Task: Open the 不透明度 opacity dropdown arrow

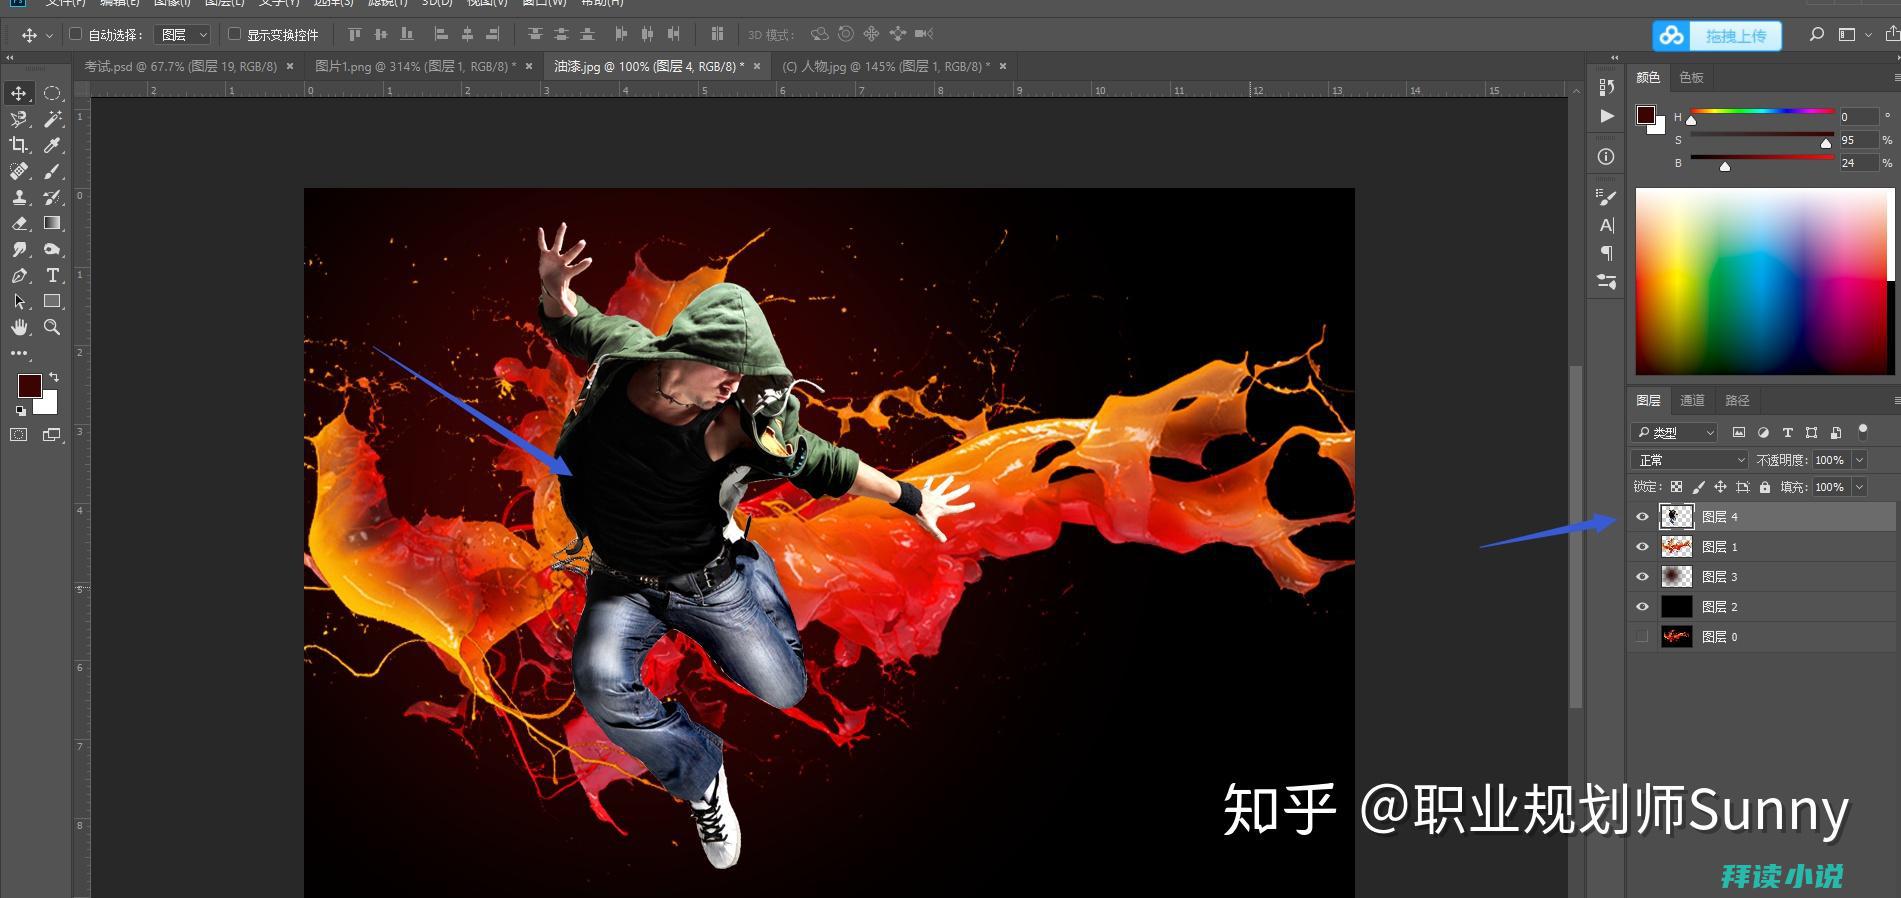Action: click(x=1859, y=460)
